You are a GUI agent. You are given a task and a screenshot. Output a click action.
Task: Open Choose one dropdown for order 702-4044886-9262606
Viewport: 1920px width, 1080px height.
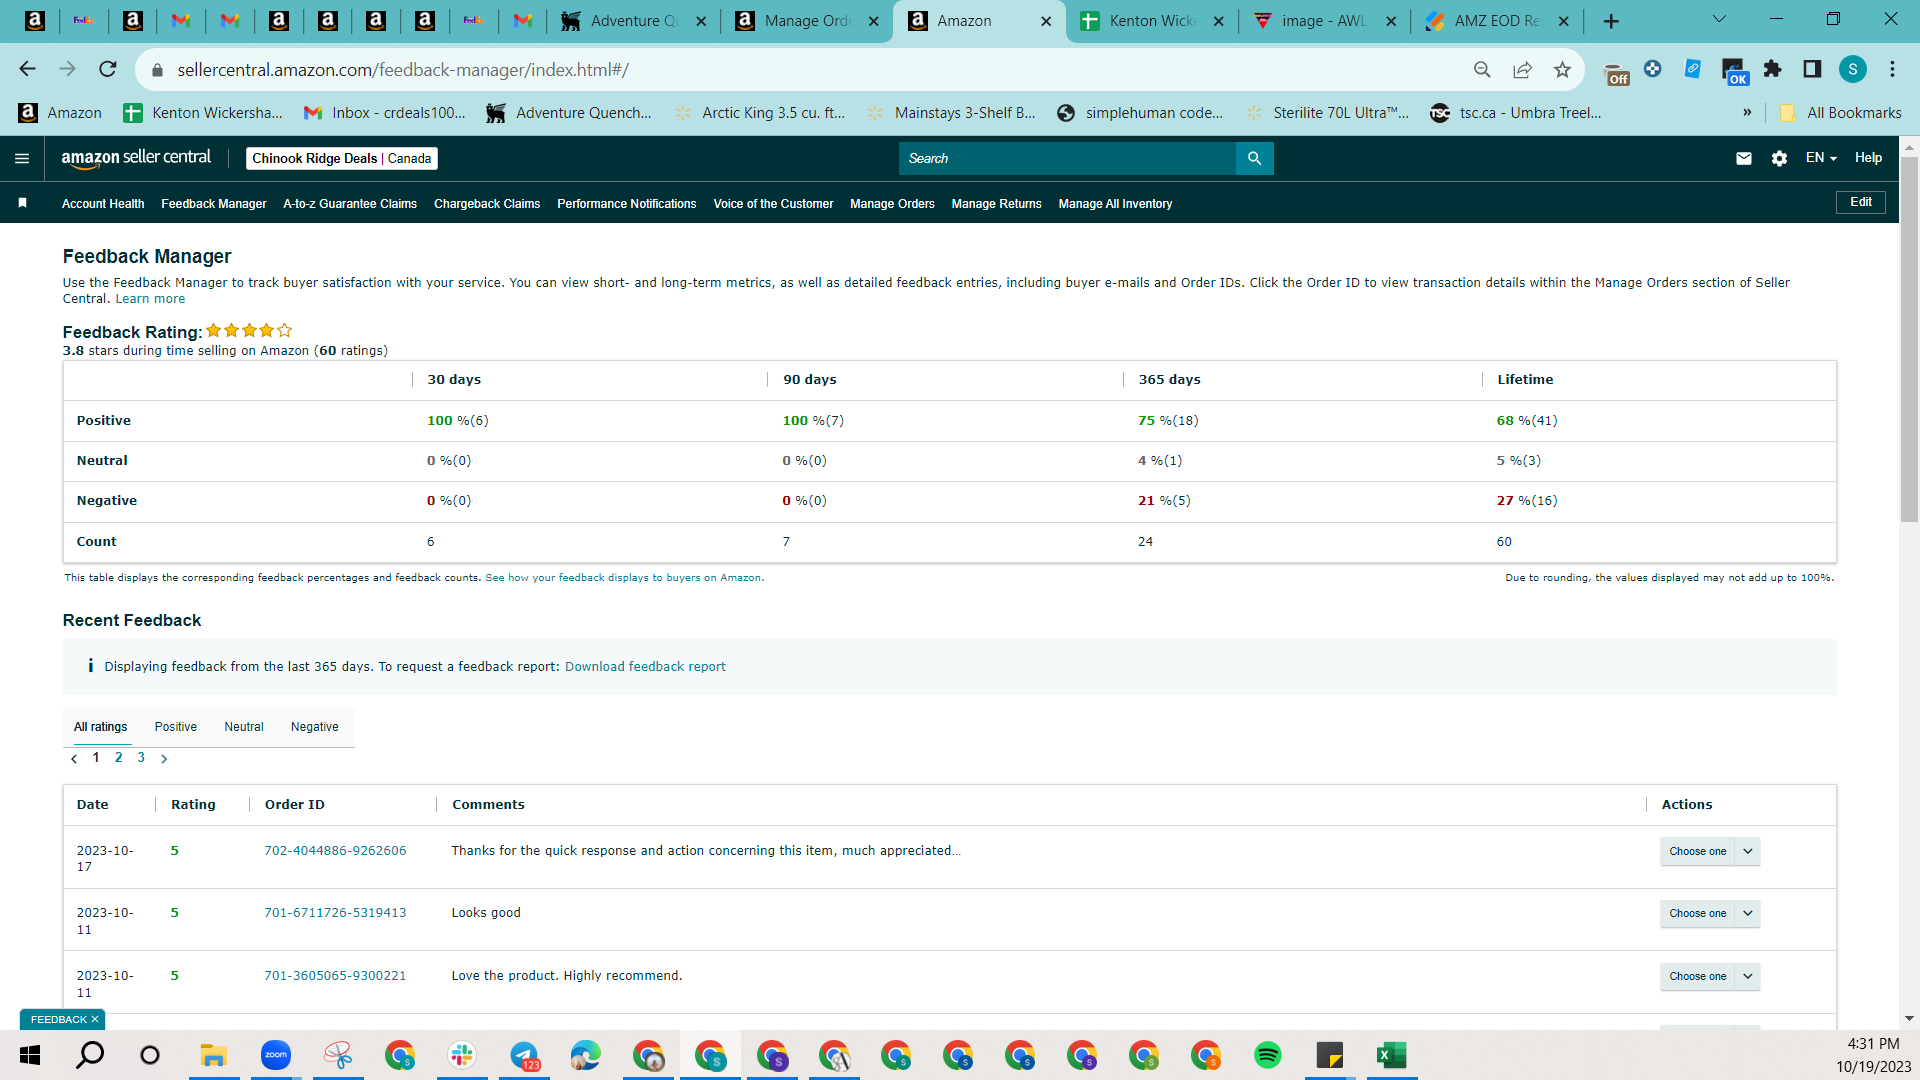[x=1710, y=852]
